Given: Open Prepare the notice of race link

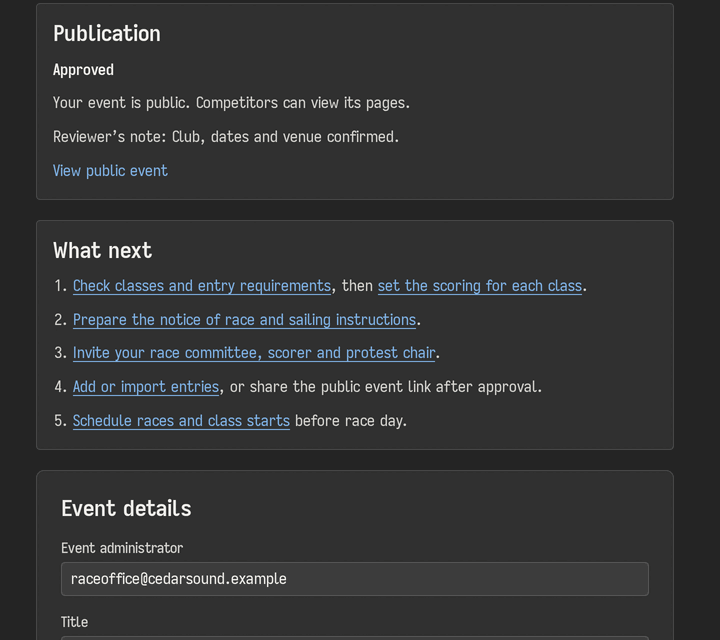Looking at the screenshot, I should click(x=244, y=320).
